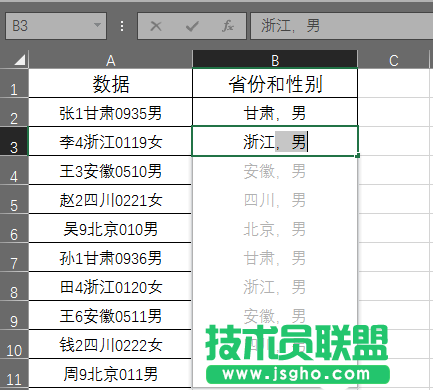Click the formula bar options dots
The height and width of the screenshot is (390, 433).
(x=122, y=26)
